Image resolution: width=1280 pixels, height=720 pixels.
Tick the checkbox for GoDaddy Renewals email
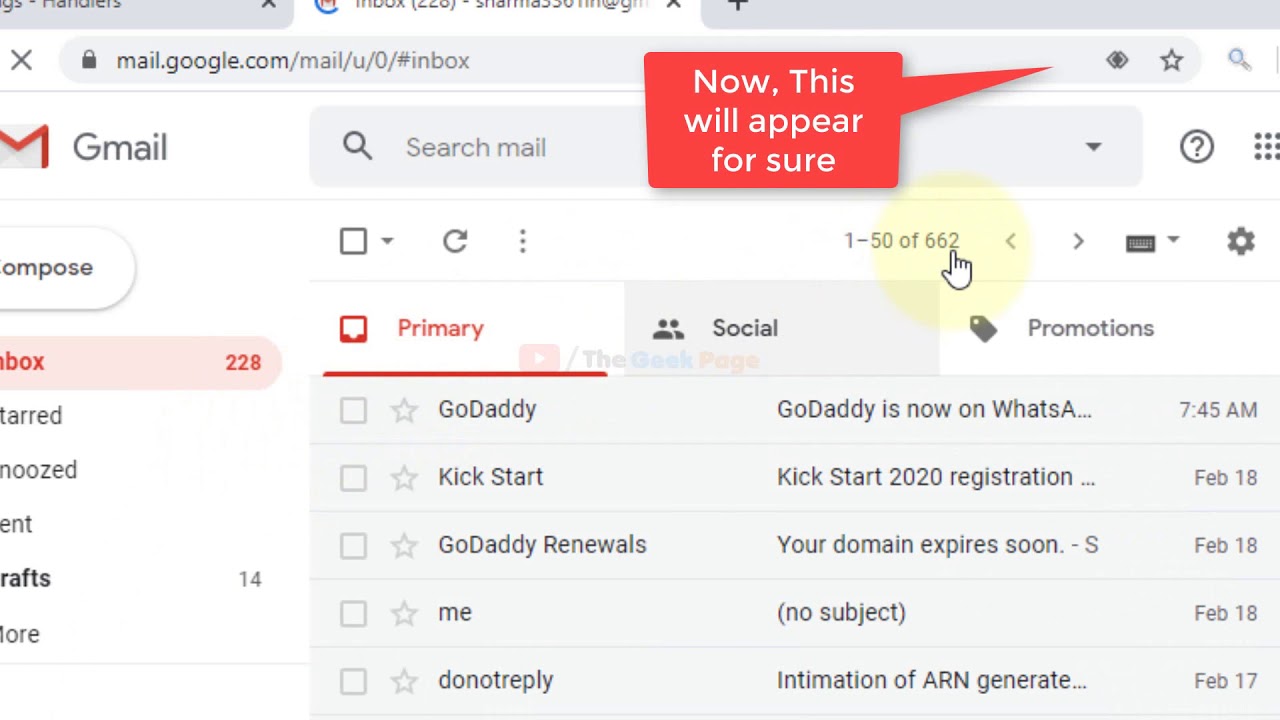tap(353, 546)
